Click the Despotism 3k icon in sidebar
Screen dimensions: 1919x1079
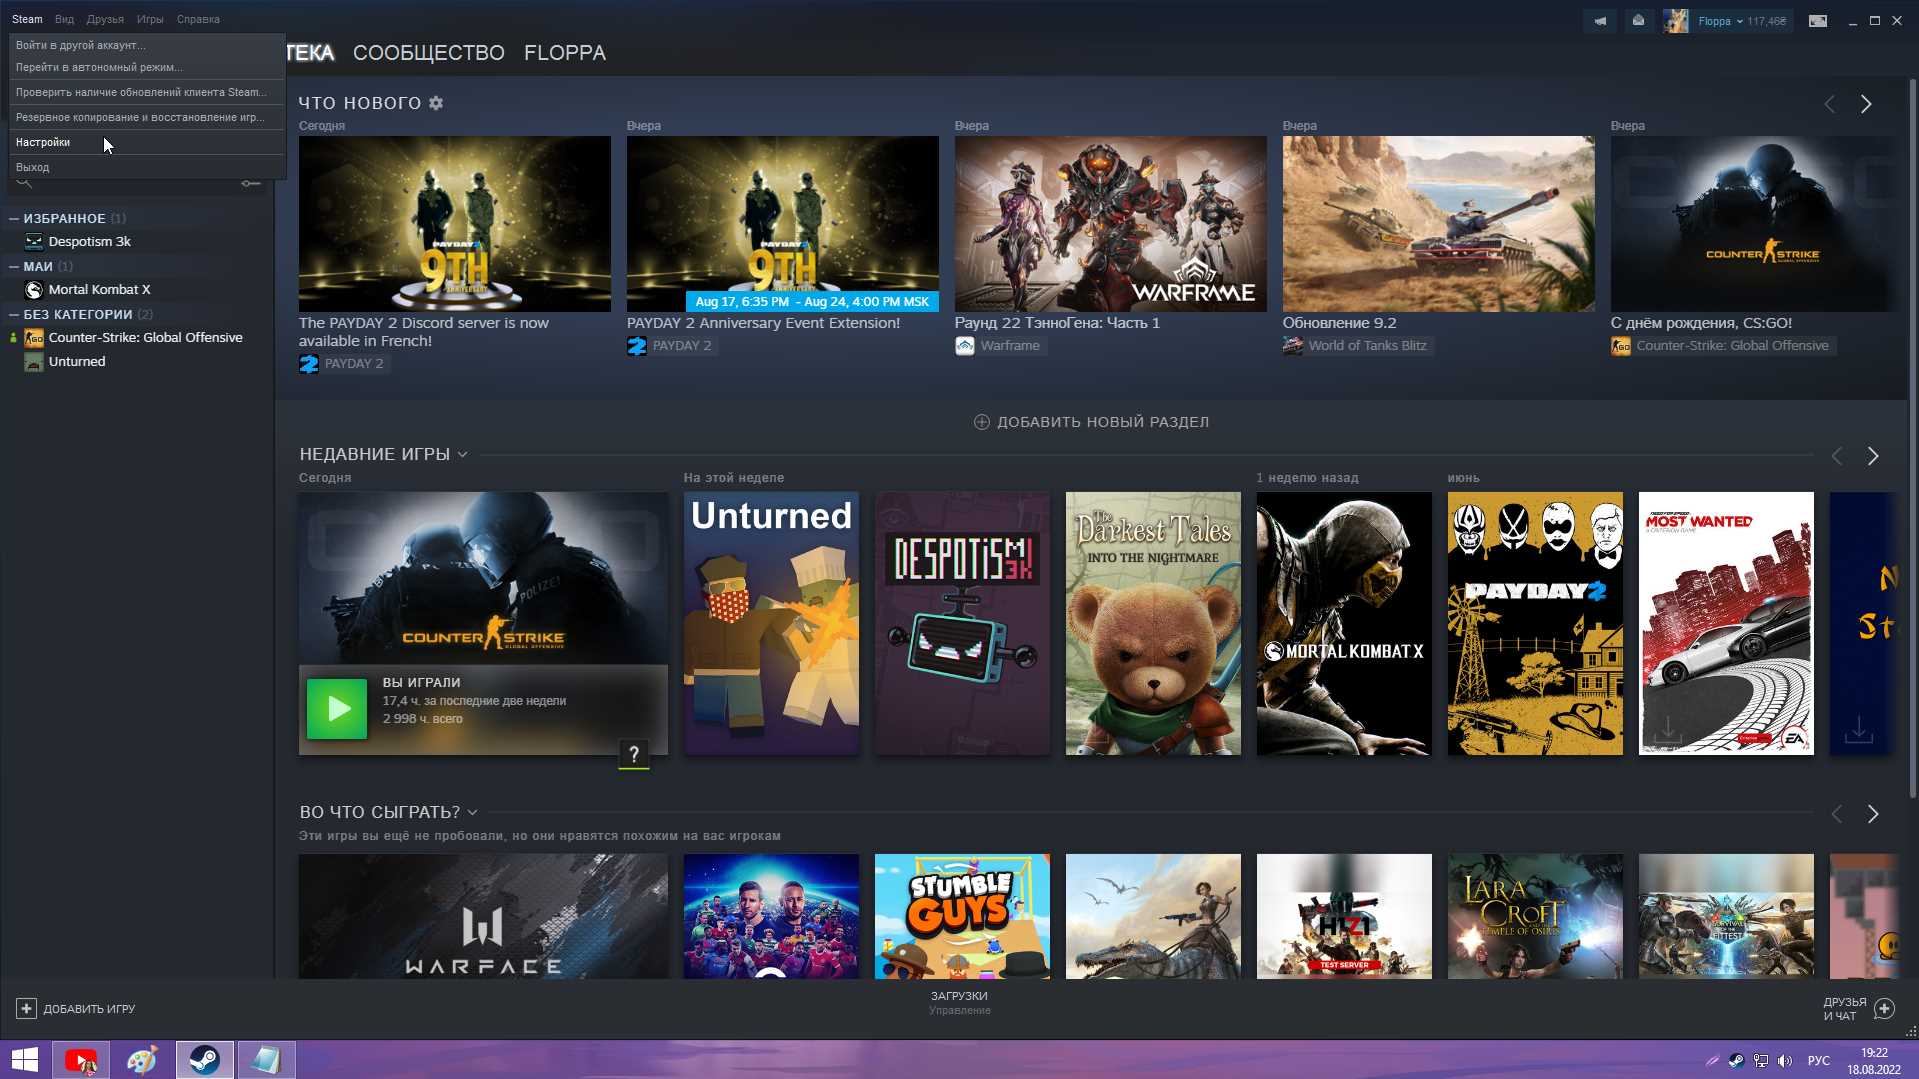tap(34, 242)
